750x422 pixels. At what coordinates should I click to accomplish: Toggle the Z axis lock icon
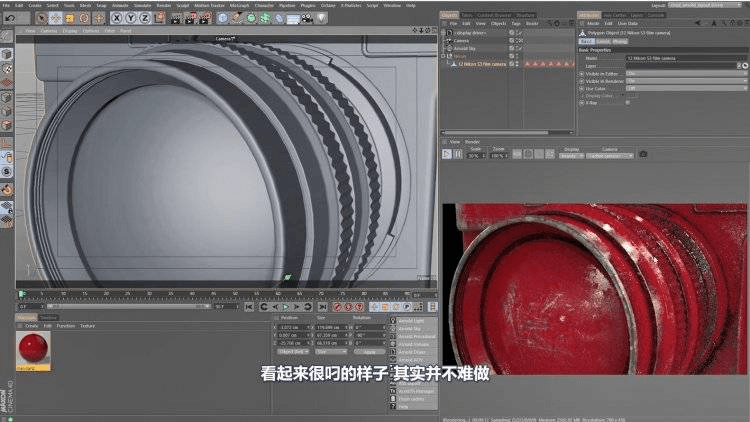tap(145, 18)
